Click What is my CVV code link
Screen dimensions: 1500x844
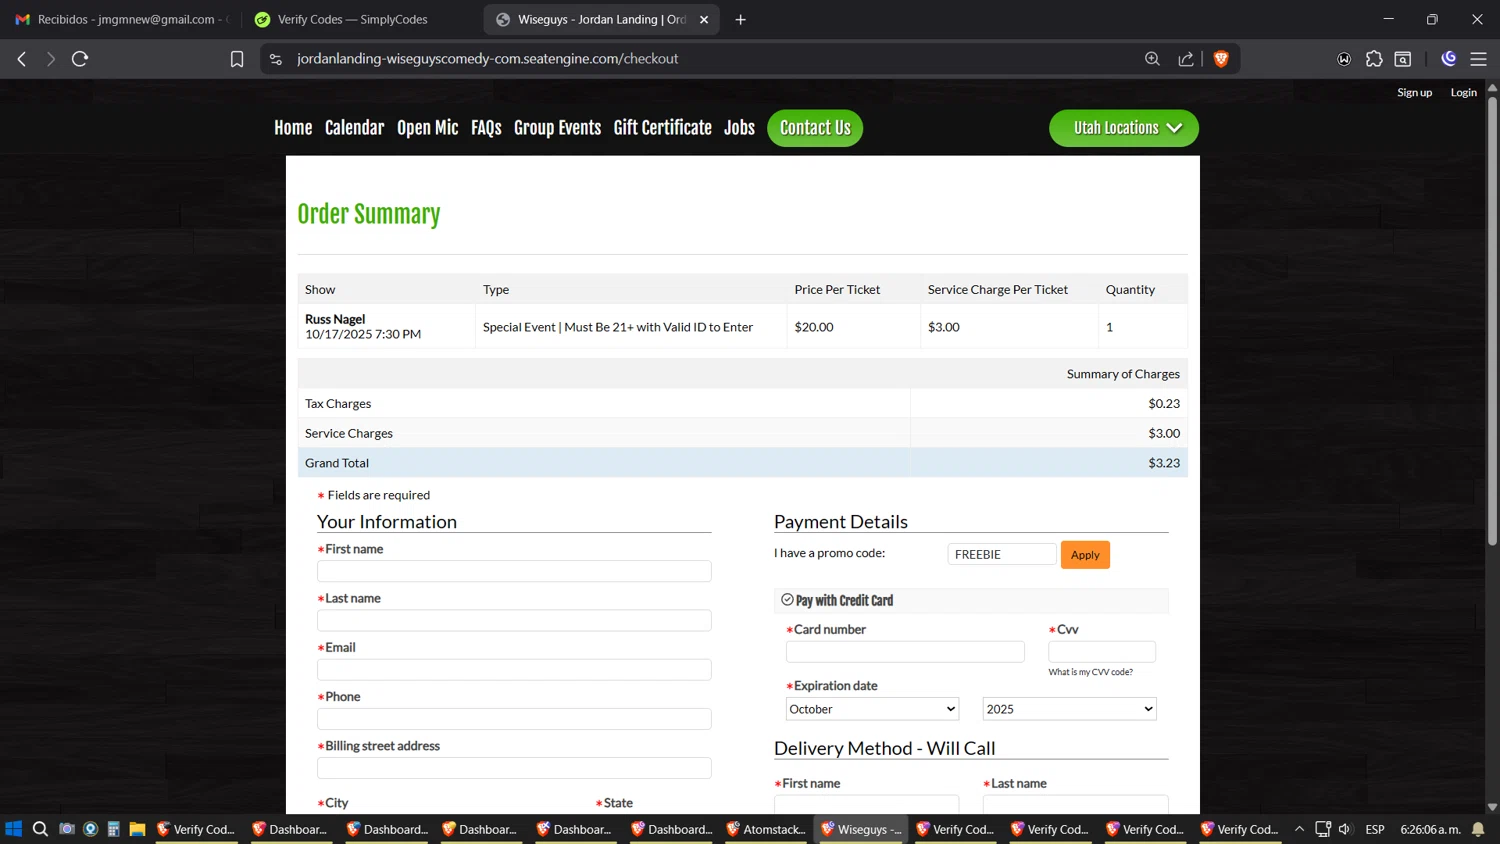tap(1090, 672)
